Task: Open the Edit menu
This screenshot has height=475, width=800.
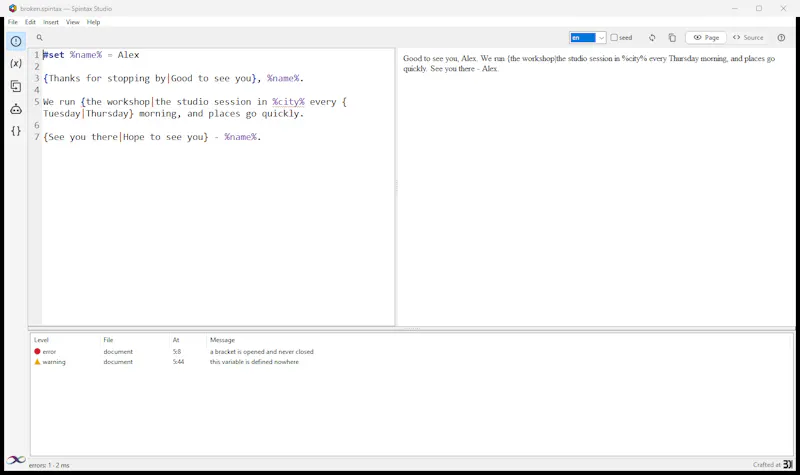Action: (30, 22)
